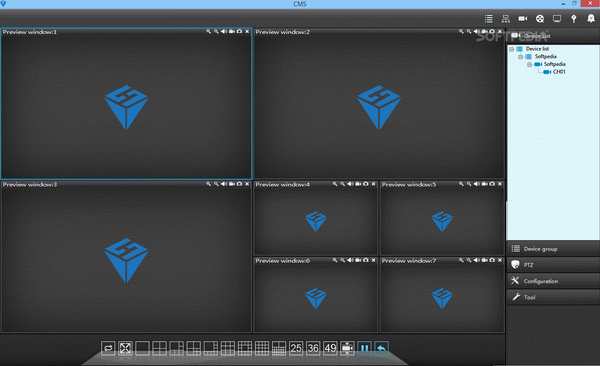Toggle the loop cycle button in bottom bar
This screenshot has height=366, width=600.
tap(108, 348)
